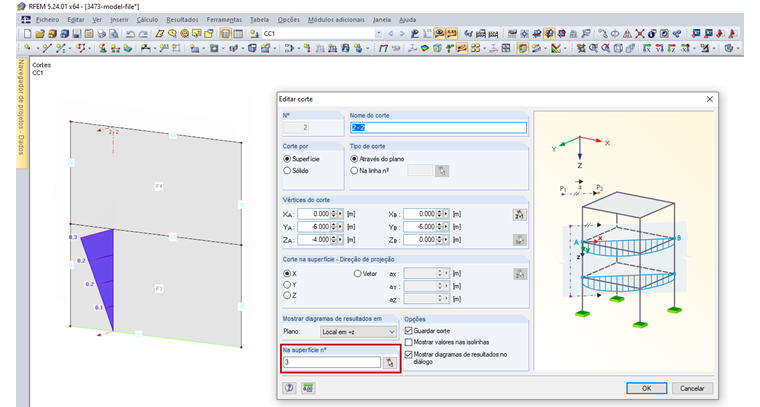Click the surface picker icon beside Na superfície field
760x407 pixels.
(x=389, y=362)
